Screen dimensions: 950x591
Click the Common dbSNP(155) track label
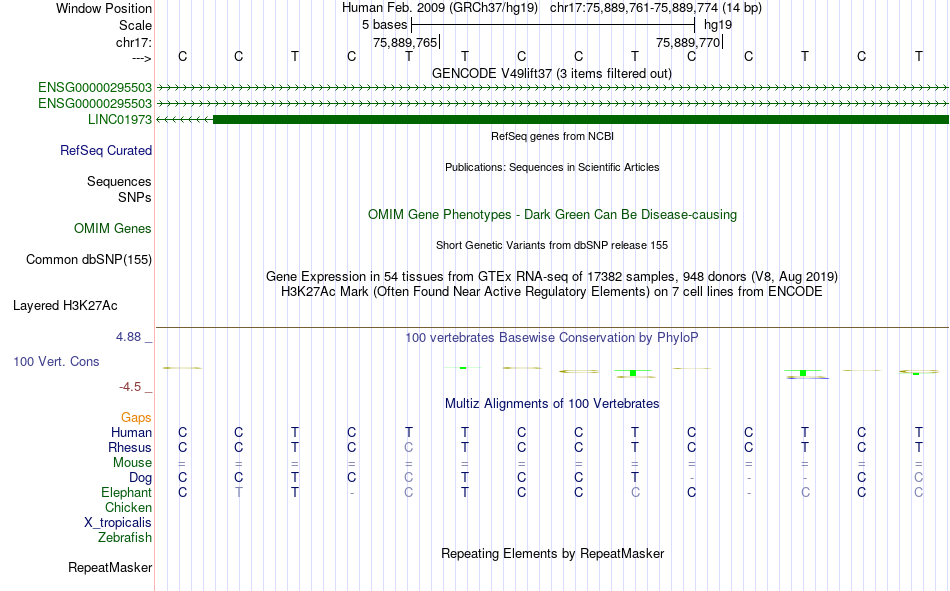point(88,259)
